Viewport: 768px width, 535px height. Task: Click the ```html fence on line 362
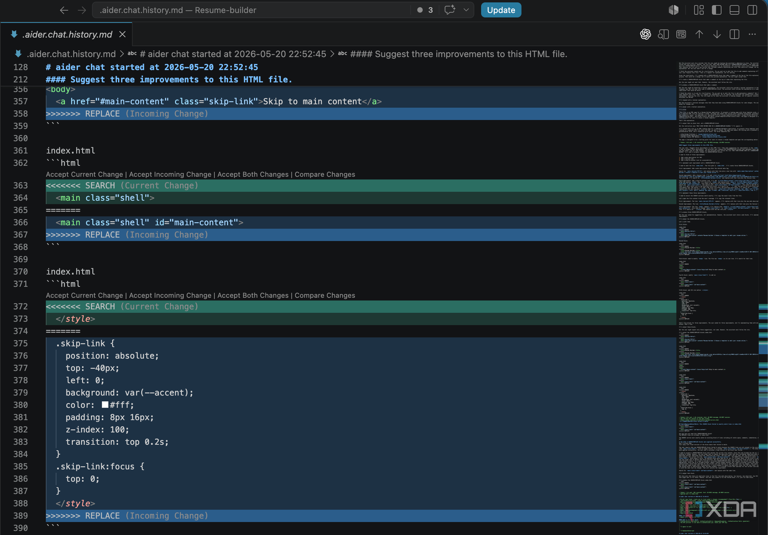tap(63, 163)
